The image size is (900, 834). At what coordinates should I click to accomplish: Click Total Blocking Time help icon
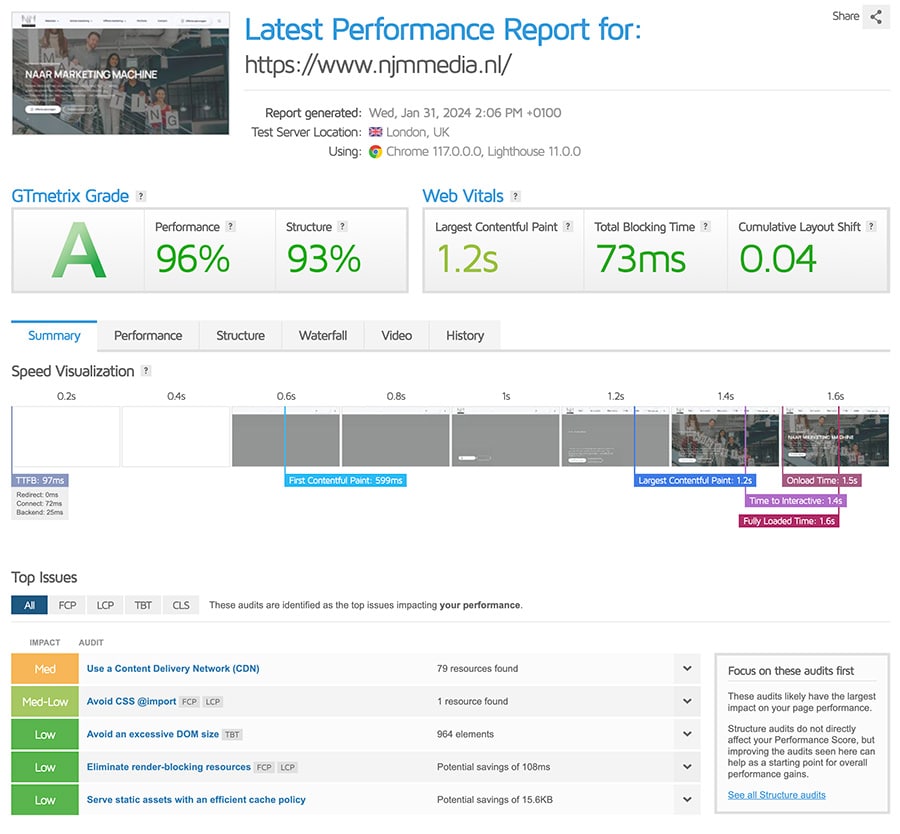[x=707, y=227]
